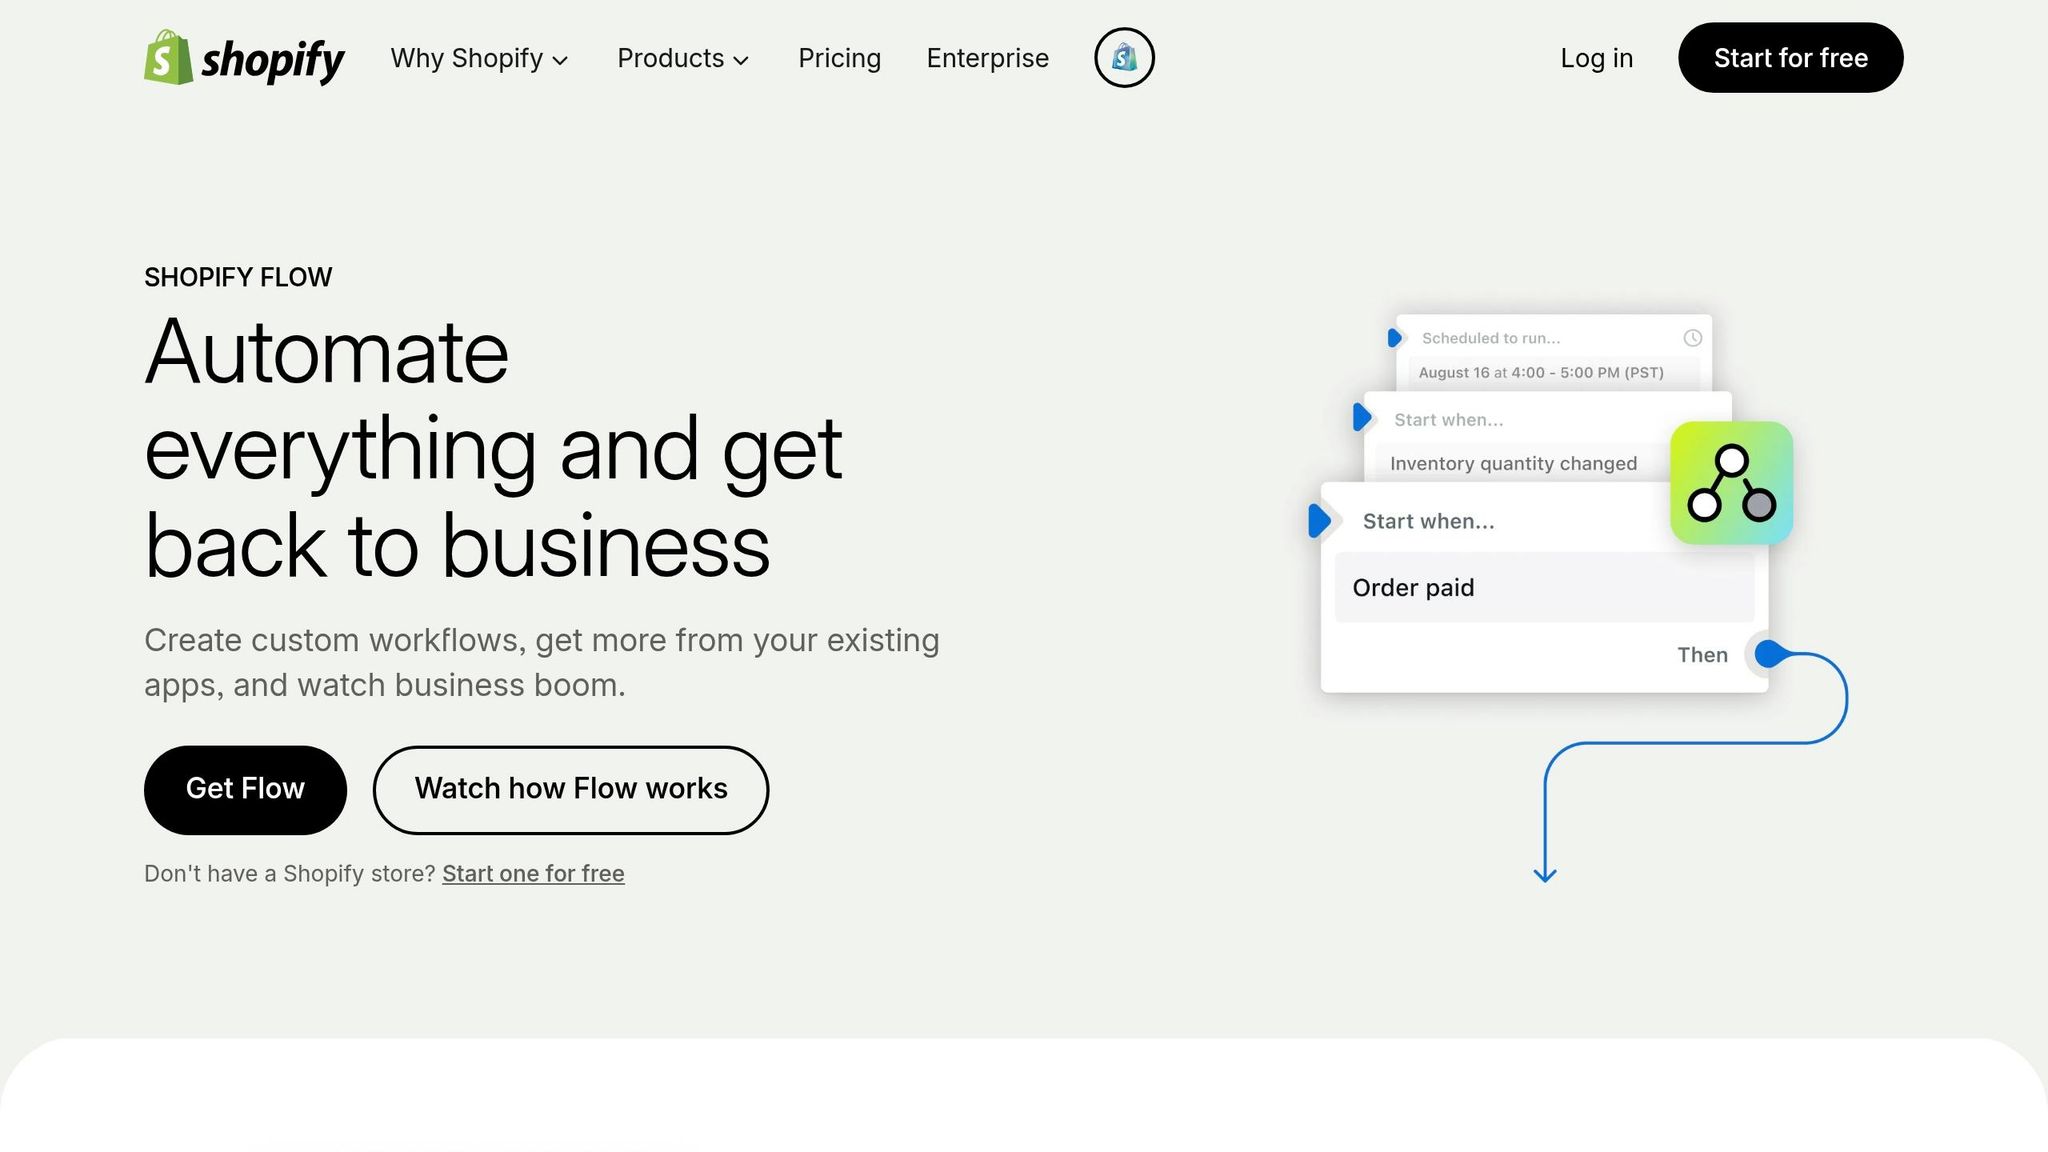Image resolution: width=2048 pixels, height=1152 pixels.
Task: Expand the Products menu
Action: tap(683, 58)
